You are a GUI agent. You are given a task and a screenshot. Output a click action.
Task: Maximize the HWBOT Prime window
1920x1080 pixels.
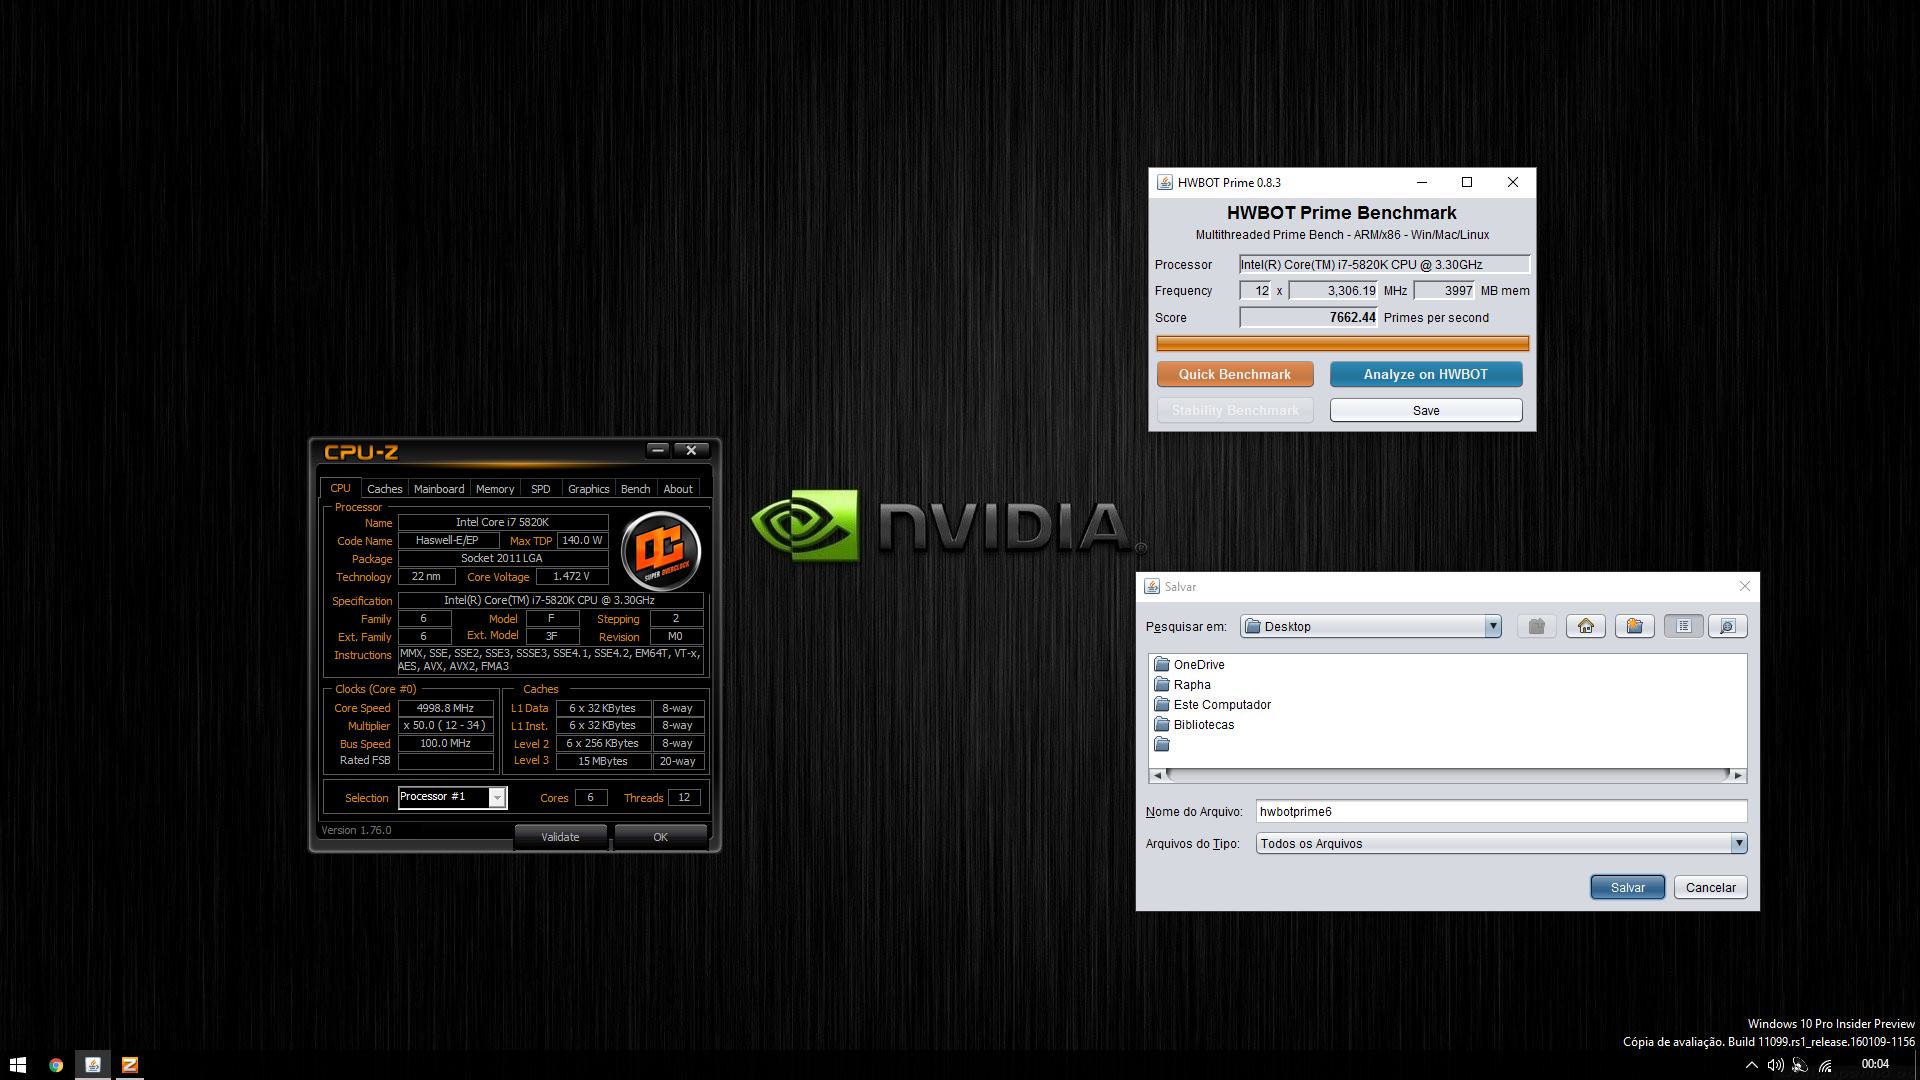click(1467, 182)
